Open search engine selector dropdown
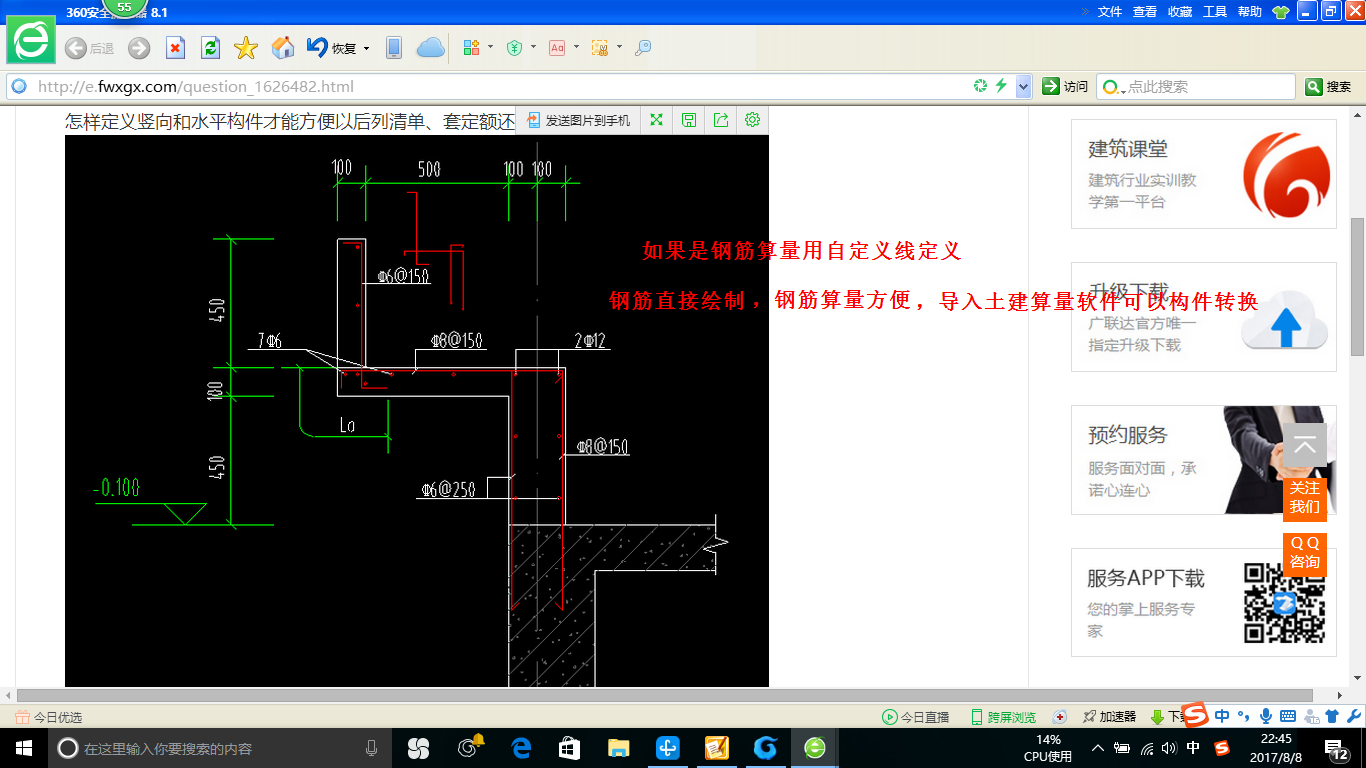Screen dimensions: 1366x768 (x=1112, y=87)
